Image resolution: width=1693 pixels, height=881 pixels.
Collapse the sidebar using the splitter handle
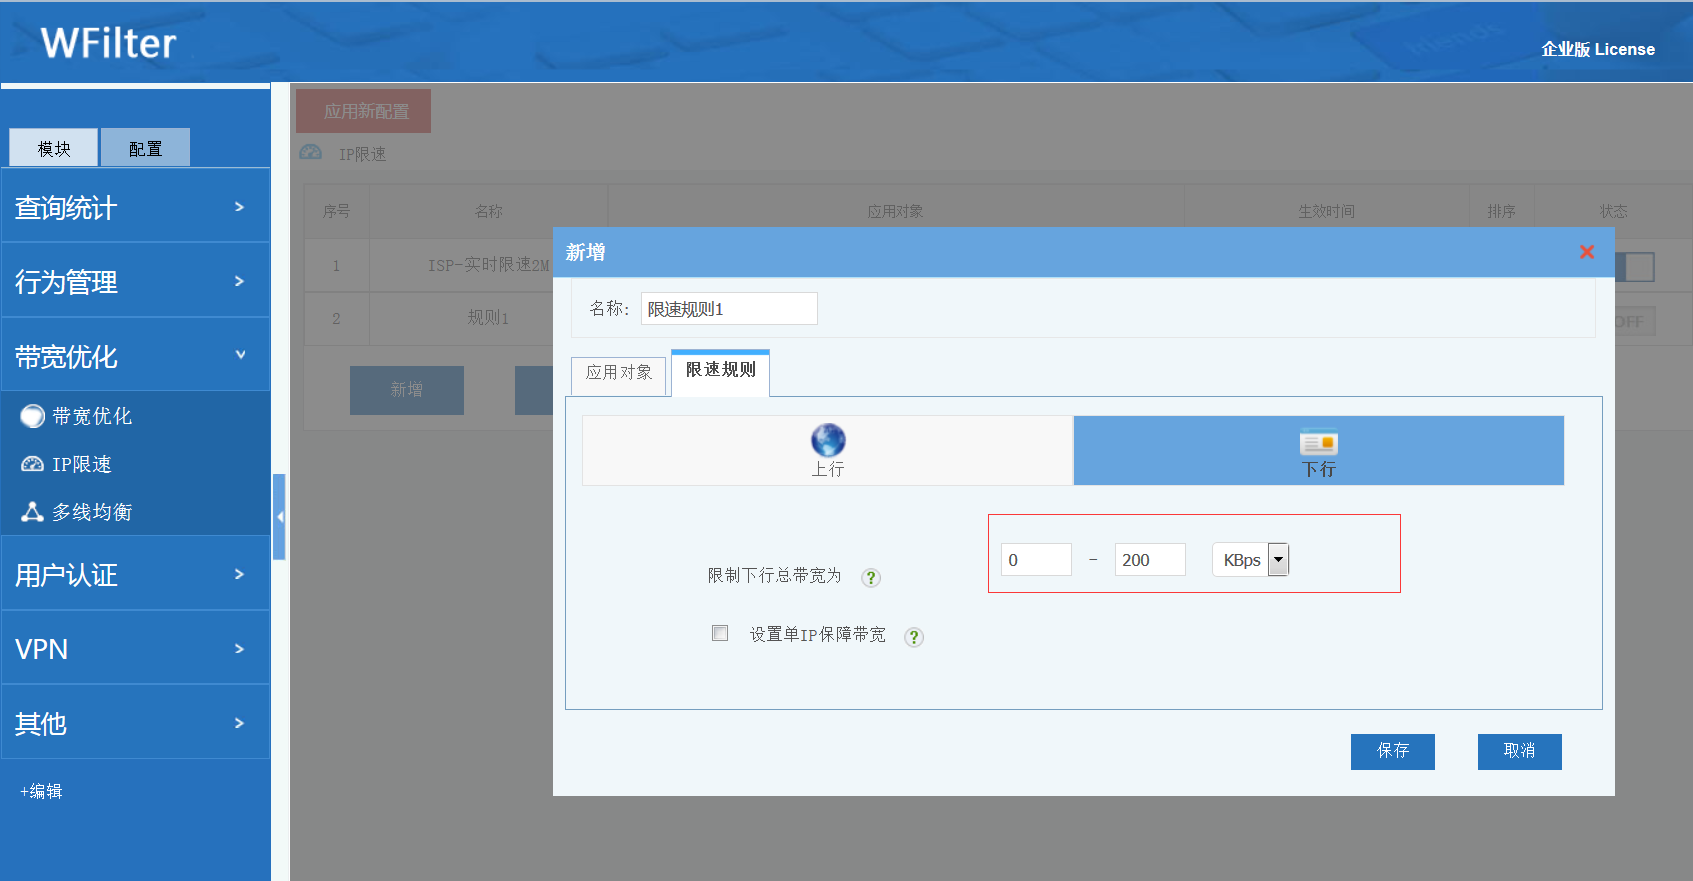point(280,516)
